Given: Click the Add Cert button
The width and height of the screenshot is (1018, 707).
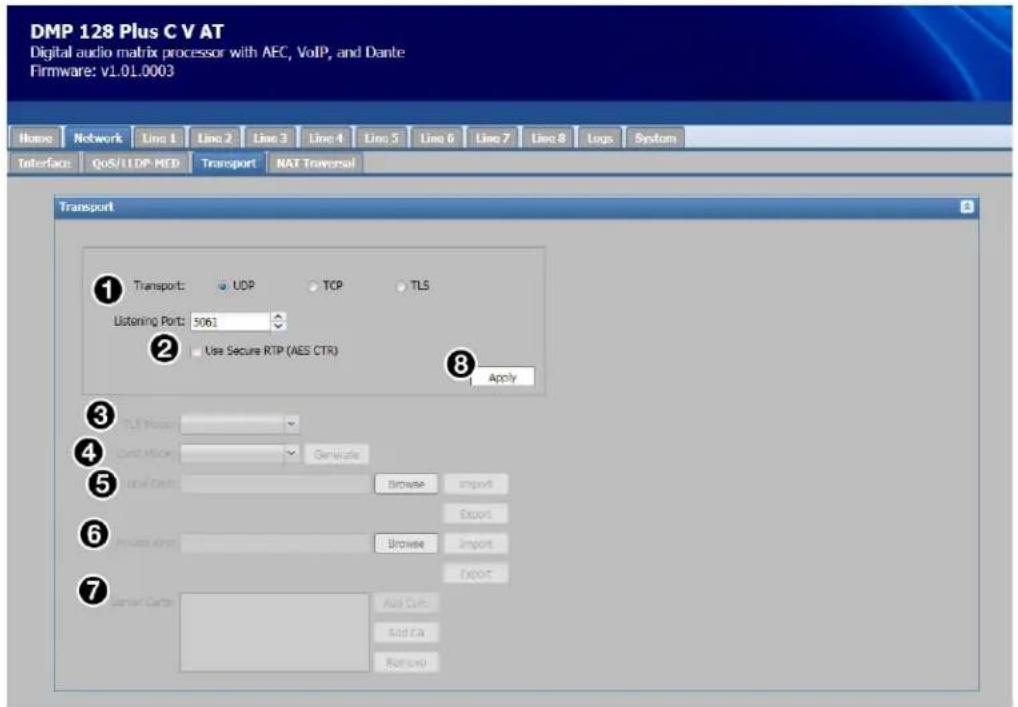Looking at the screenshot, I should [406, 603].
